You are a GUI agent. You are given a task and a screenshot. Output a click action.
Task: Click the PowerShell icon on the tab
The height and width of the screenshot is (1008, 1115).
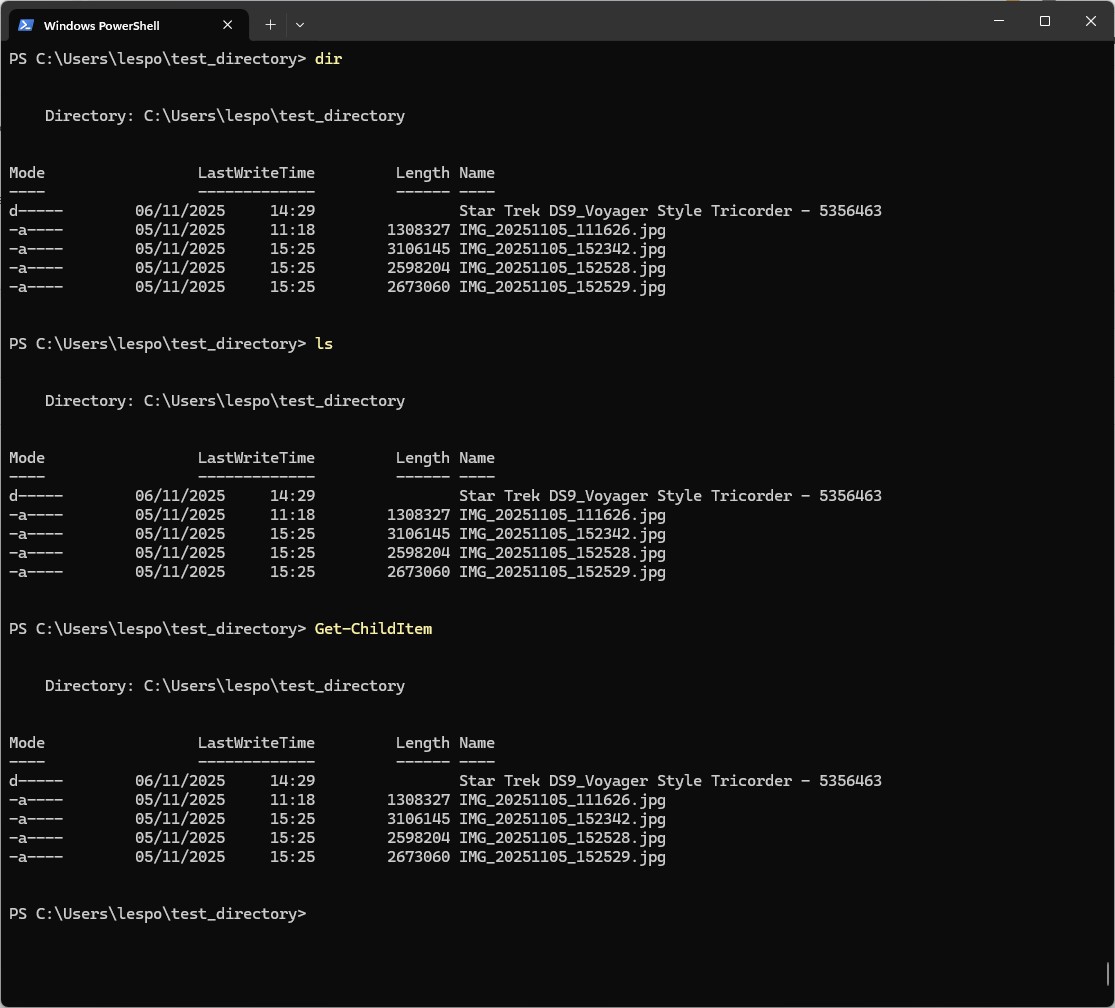25,24
